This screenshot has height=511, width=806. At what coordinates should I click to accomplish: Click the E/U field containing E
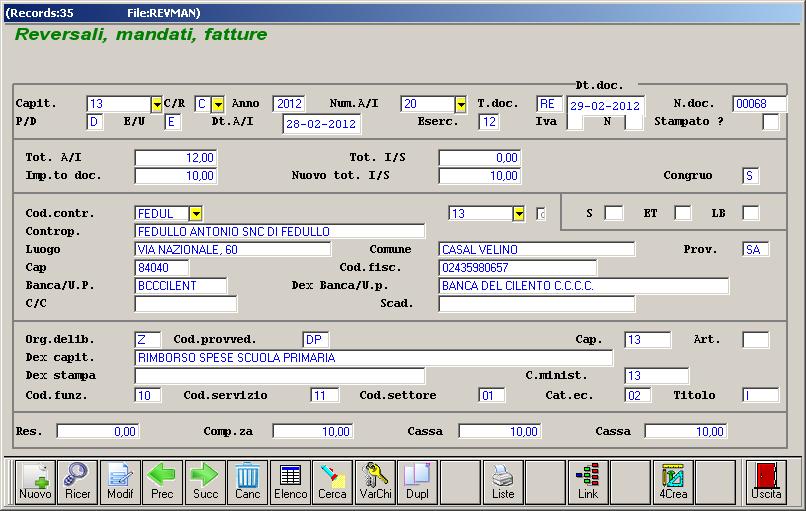click(173, 122)
